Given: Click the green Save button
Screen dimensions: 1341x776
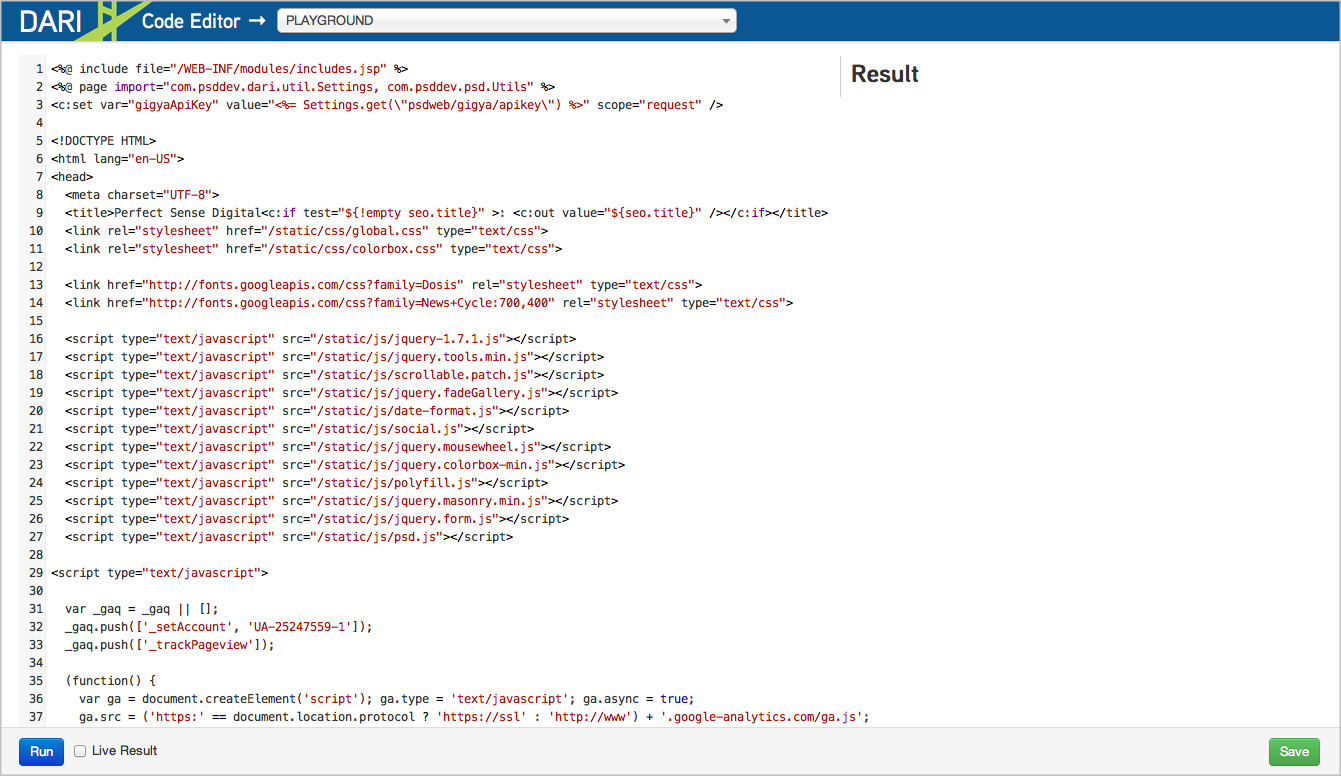Looking at the screenshot, I should (1294, 751).
